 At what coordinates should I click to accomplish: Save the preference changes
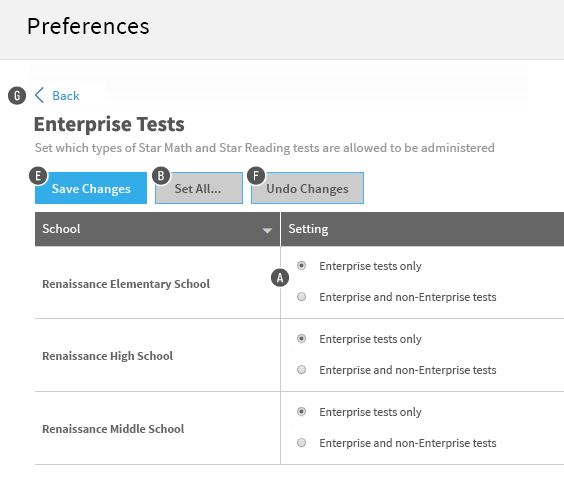(91, 188)
